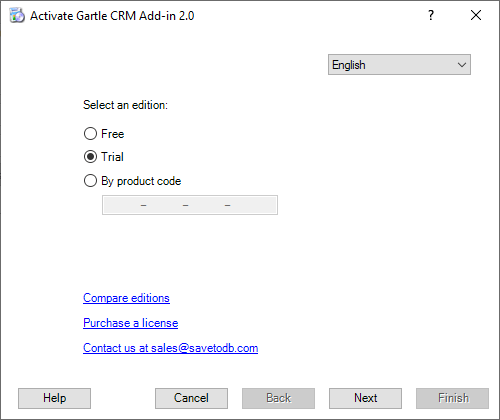Click the last segment of product code field
Image resolution: width=500 pixels, height=420 pixels.
coord(253,205)
